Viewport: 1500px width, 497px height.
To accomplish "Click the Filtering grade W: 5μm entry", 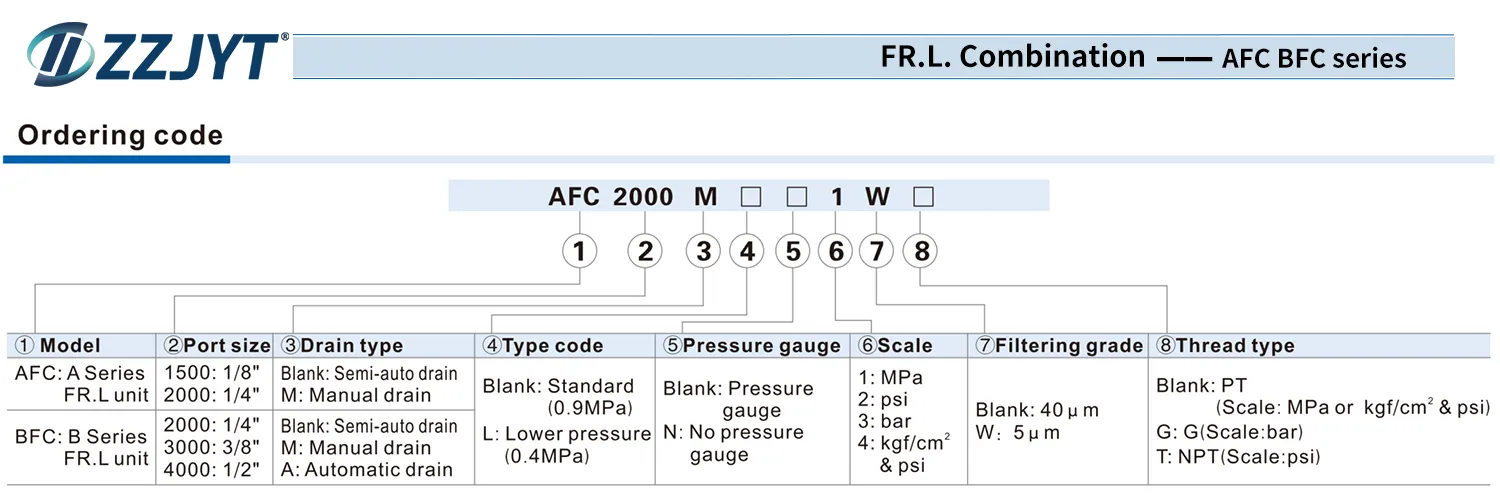I will [x=1017, y=433].
